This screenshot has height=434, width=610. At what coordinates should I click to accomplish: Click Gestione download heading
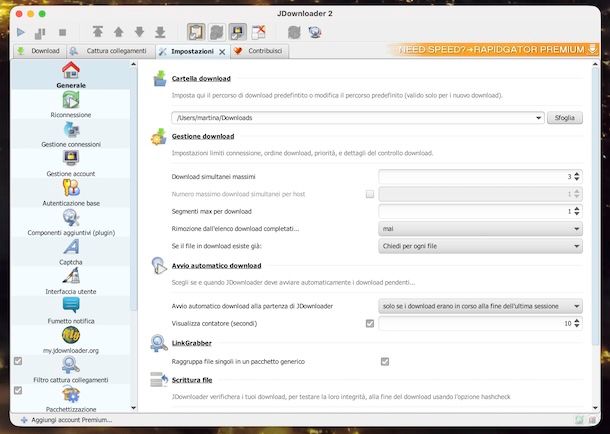point(203,136)
